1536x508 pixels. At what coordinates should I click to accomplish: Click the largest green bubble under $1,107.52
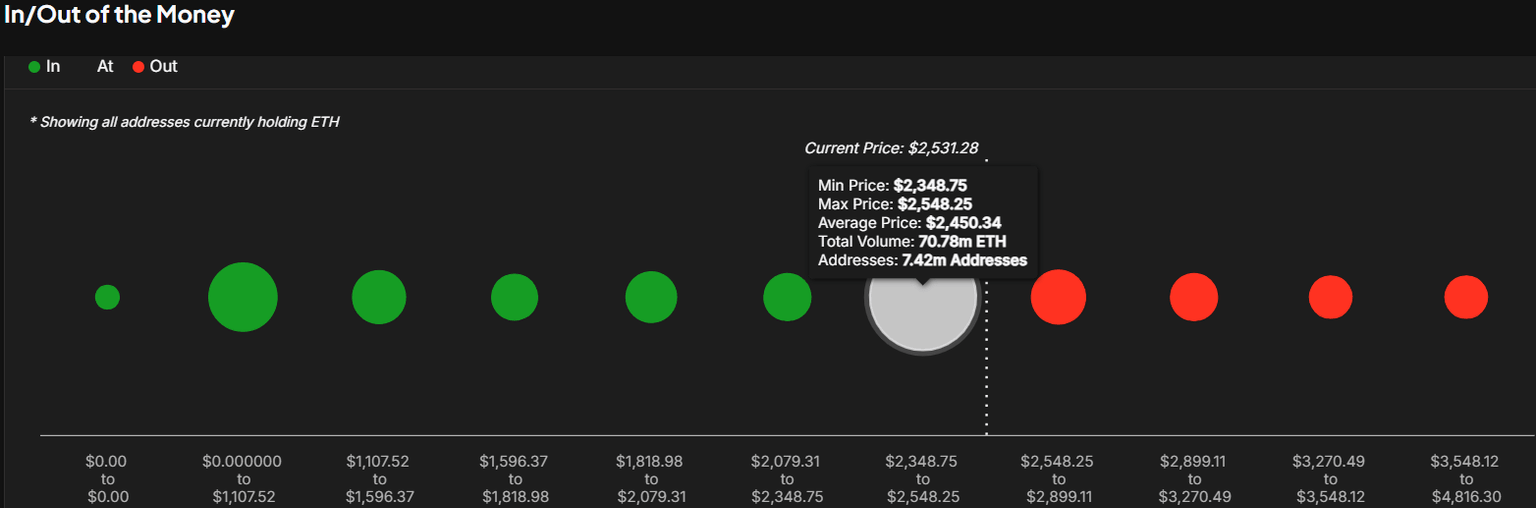tap(243, 297)
